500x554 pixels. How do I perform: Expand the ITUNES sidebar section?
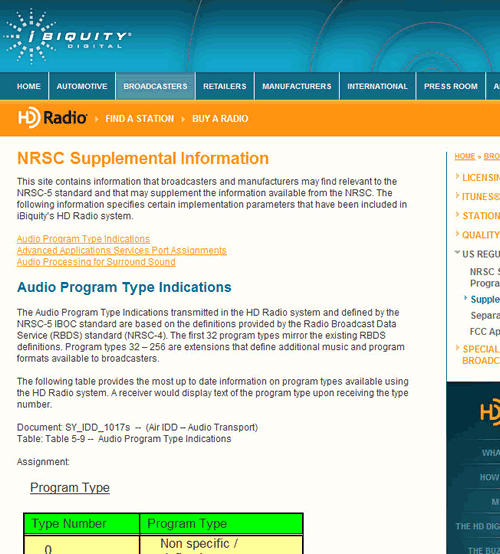[478, 196]
